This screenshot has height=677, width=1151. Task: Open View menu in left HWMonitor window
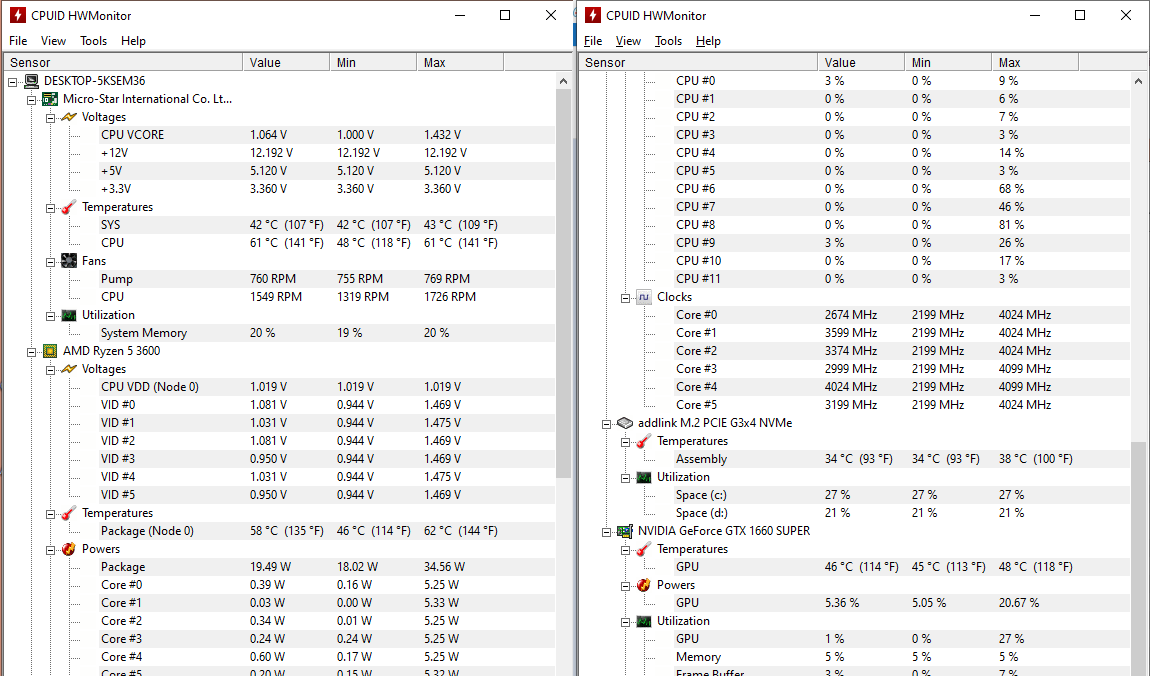click(x=53, y=41)
